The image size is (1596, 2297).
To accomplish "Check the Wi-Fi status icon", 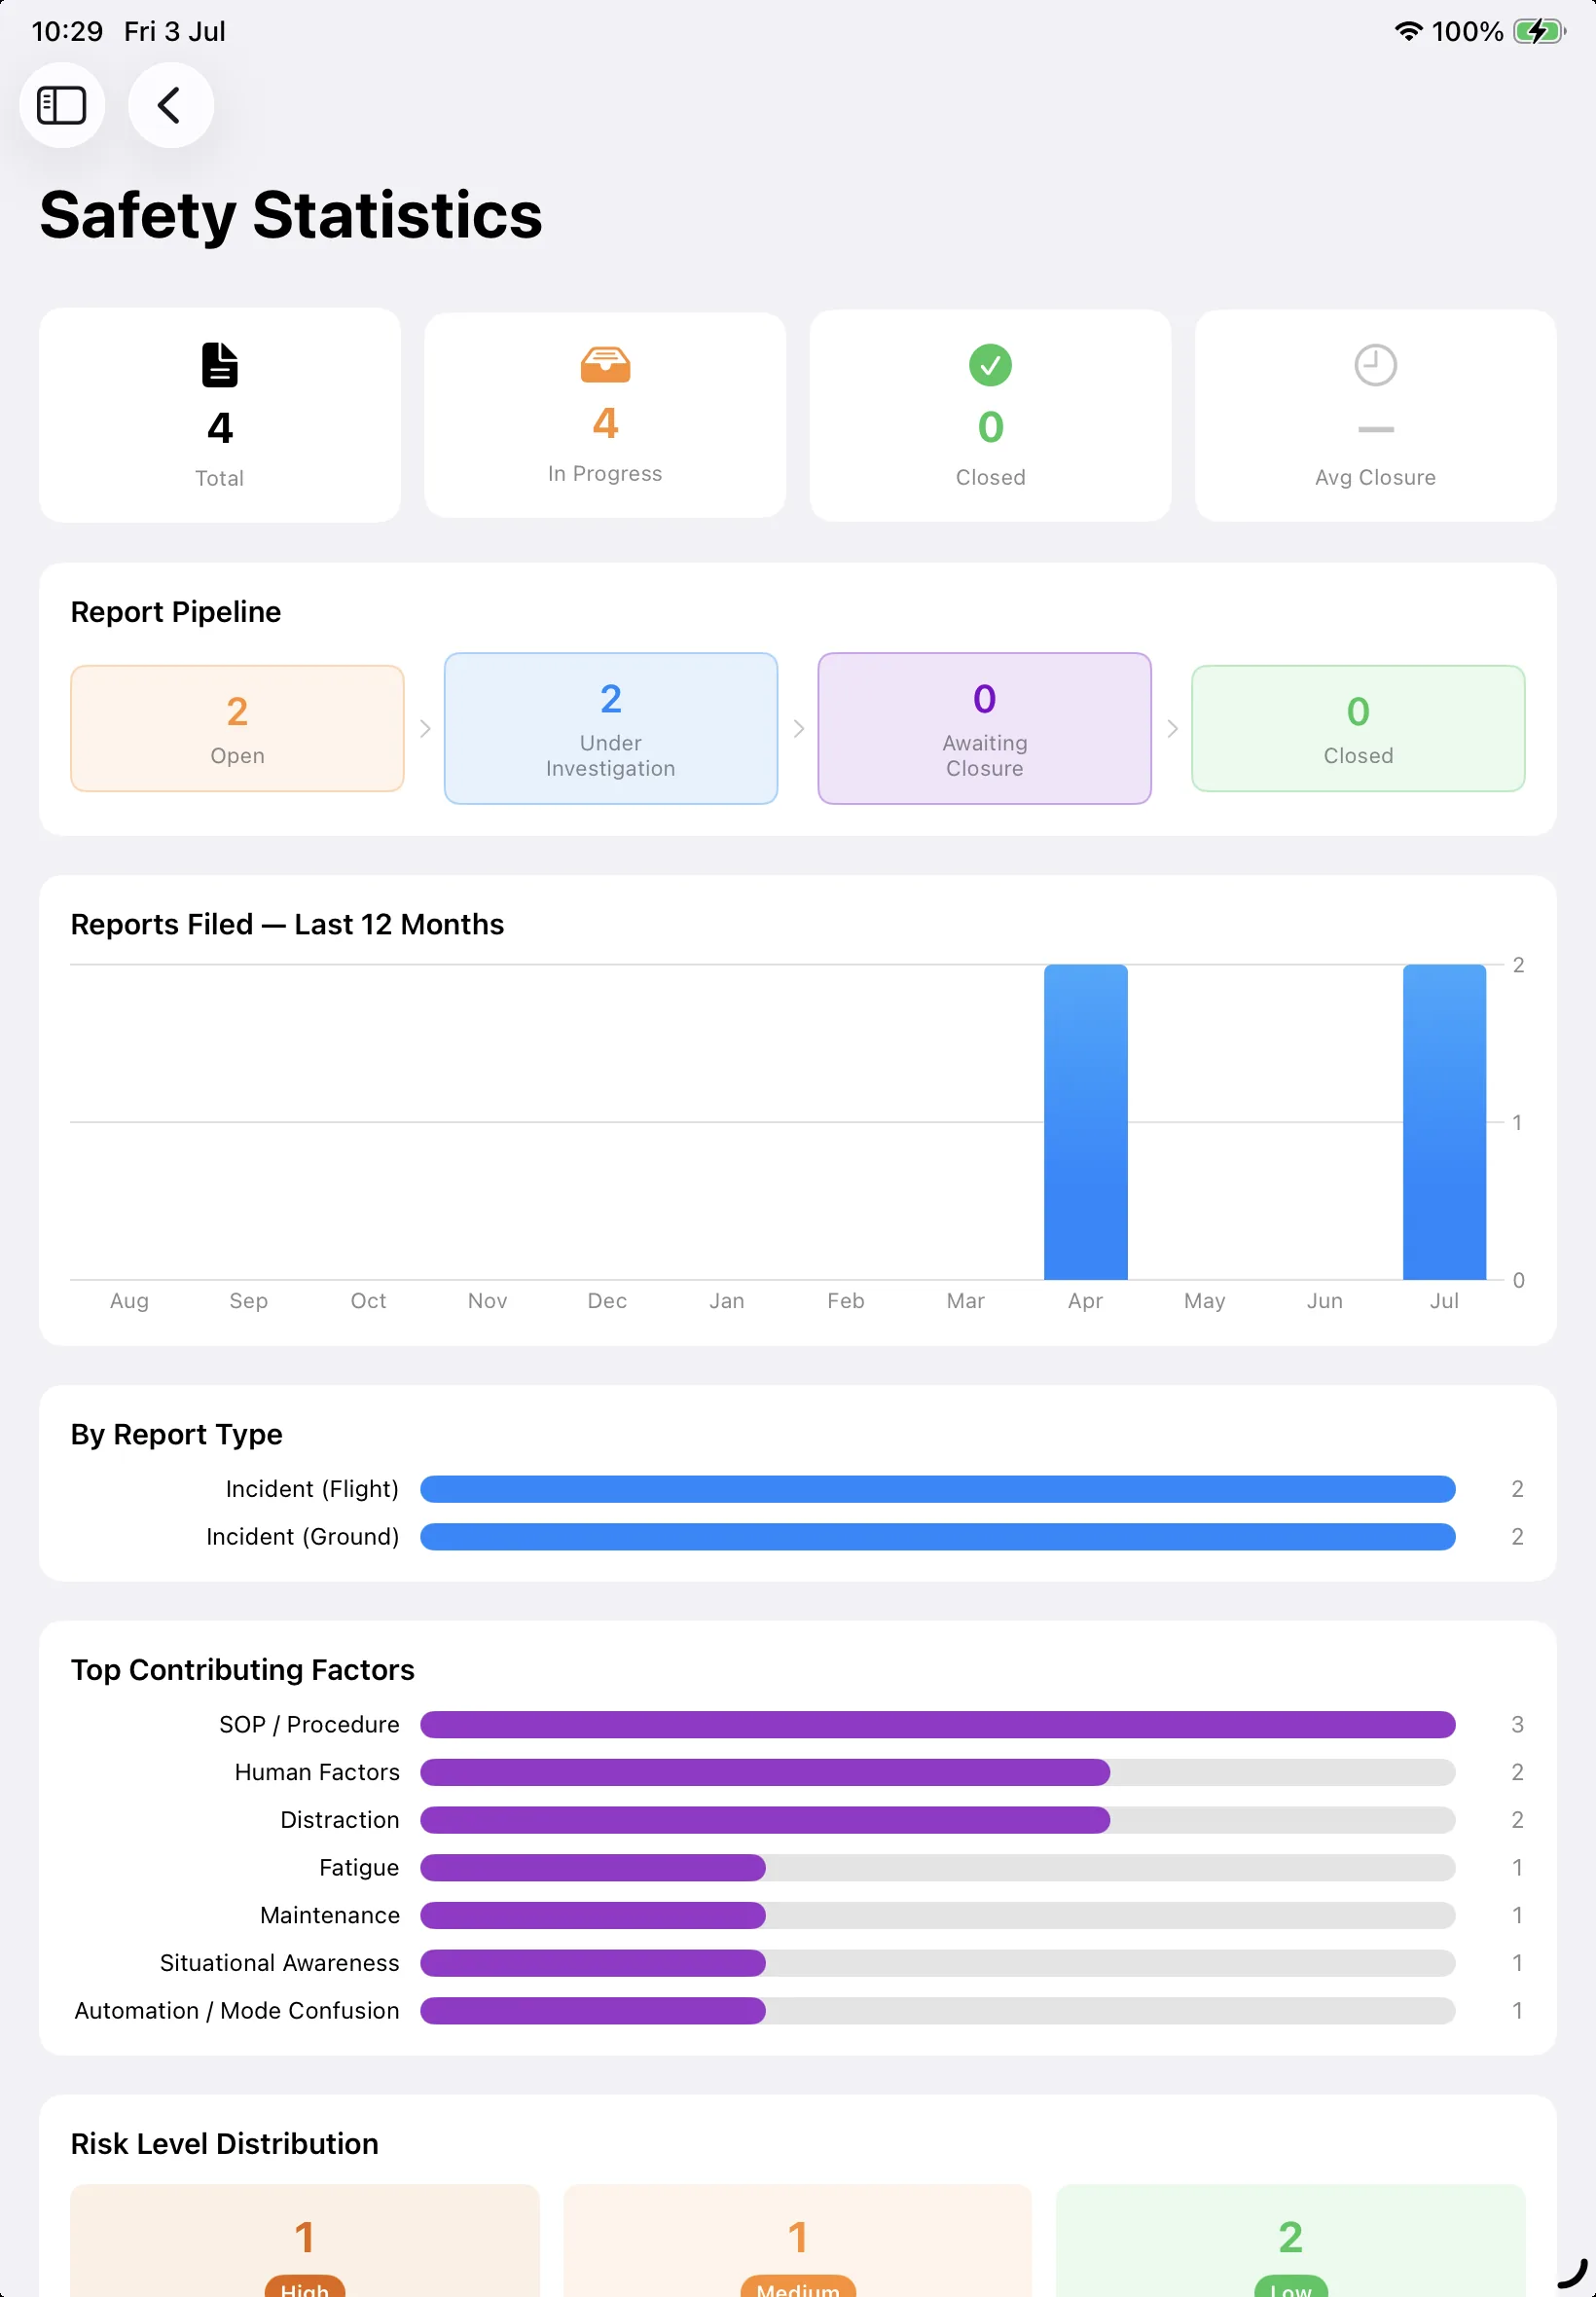I will click(1408, 31).
